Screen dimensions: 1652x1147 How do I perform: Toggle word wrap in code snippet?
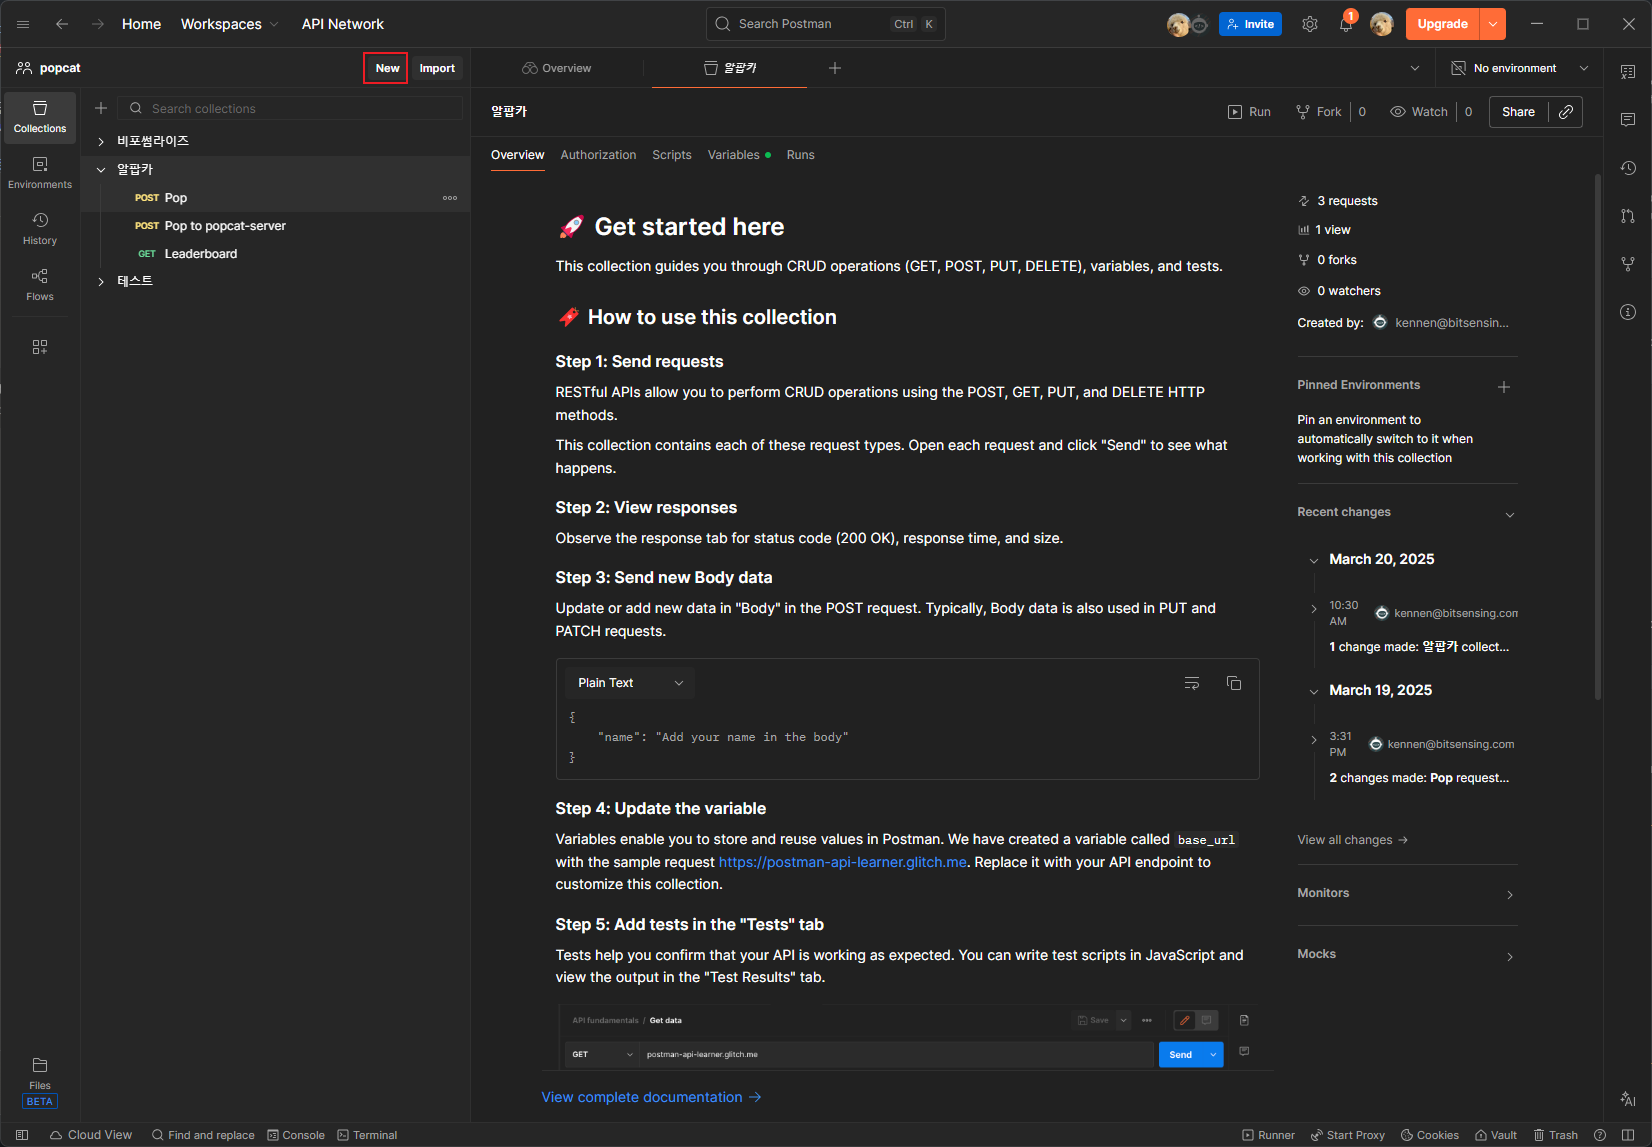tap(1192, 683)
